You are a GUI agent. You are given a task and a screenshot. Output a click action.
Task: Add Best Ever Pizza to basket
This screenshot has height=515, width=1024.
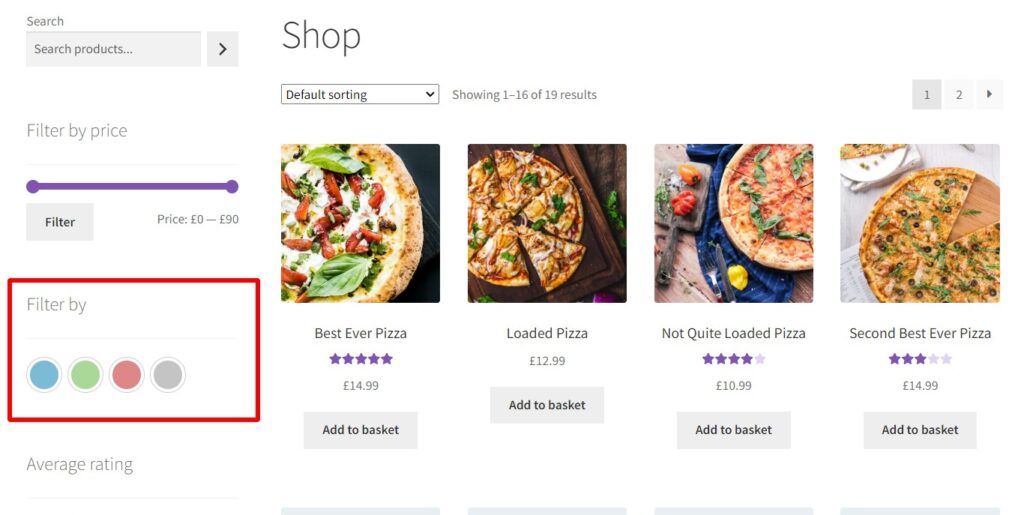tap(360, 430)
